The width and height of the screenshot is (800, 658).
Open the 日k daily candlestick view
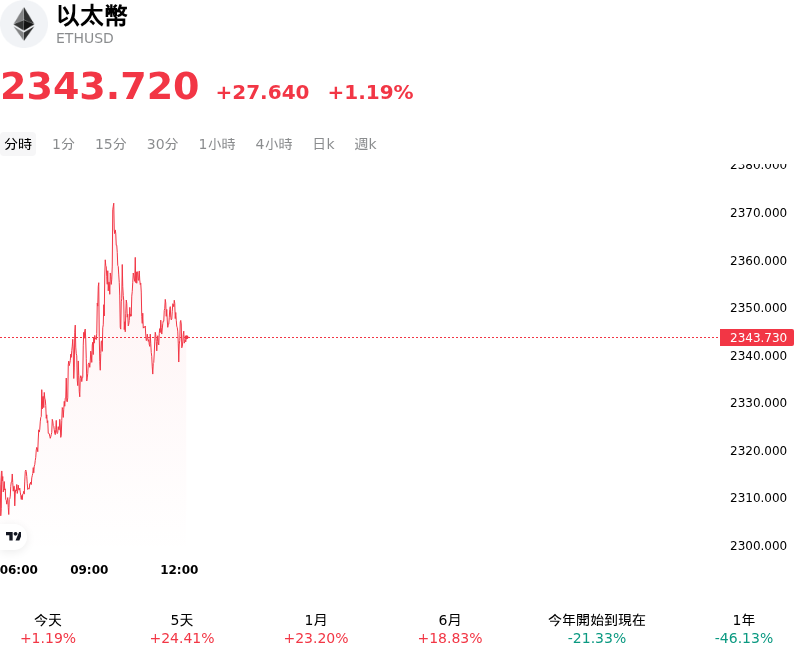(x=323, y=144)
